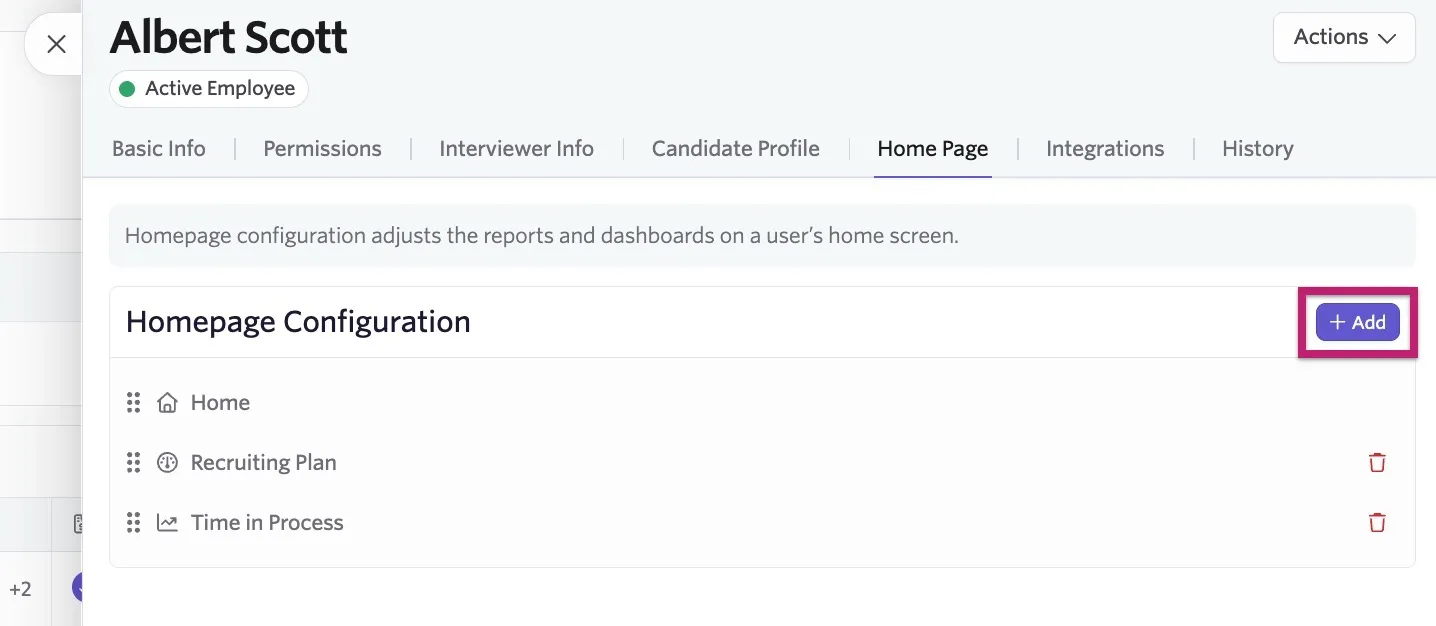
Task: Click the Homepage Configuration heading
Action: coord(298,322)
